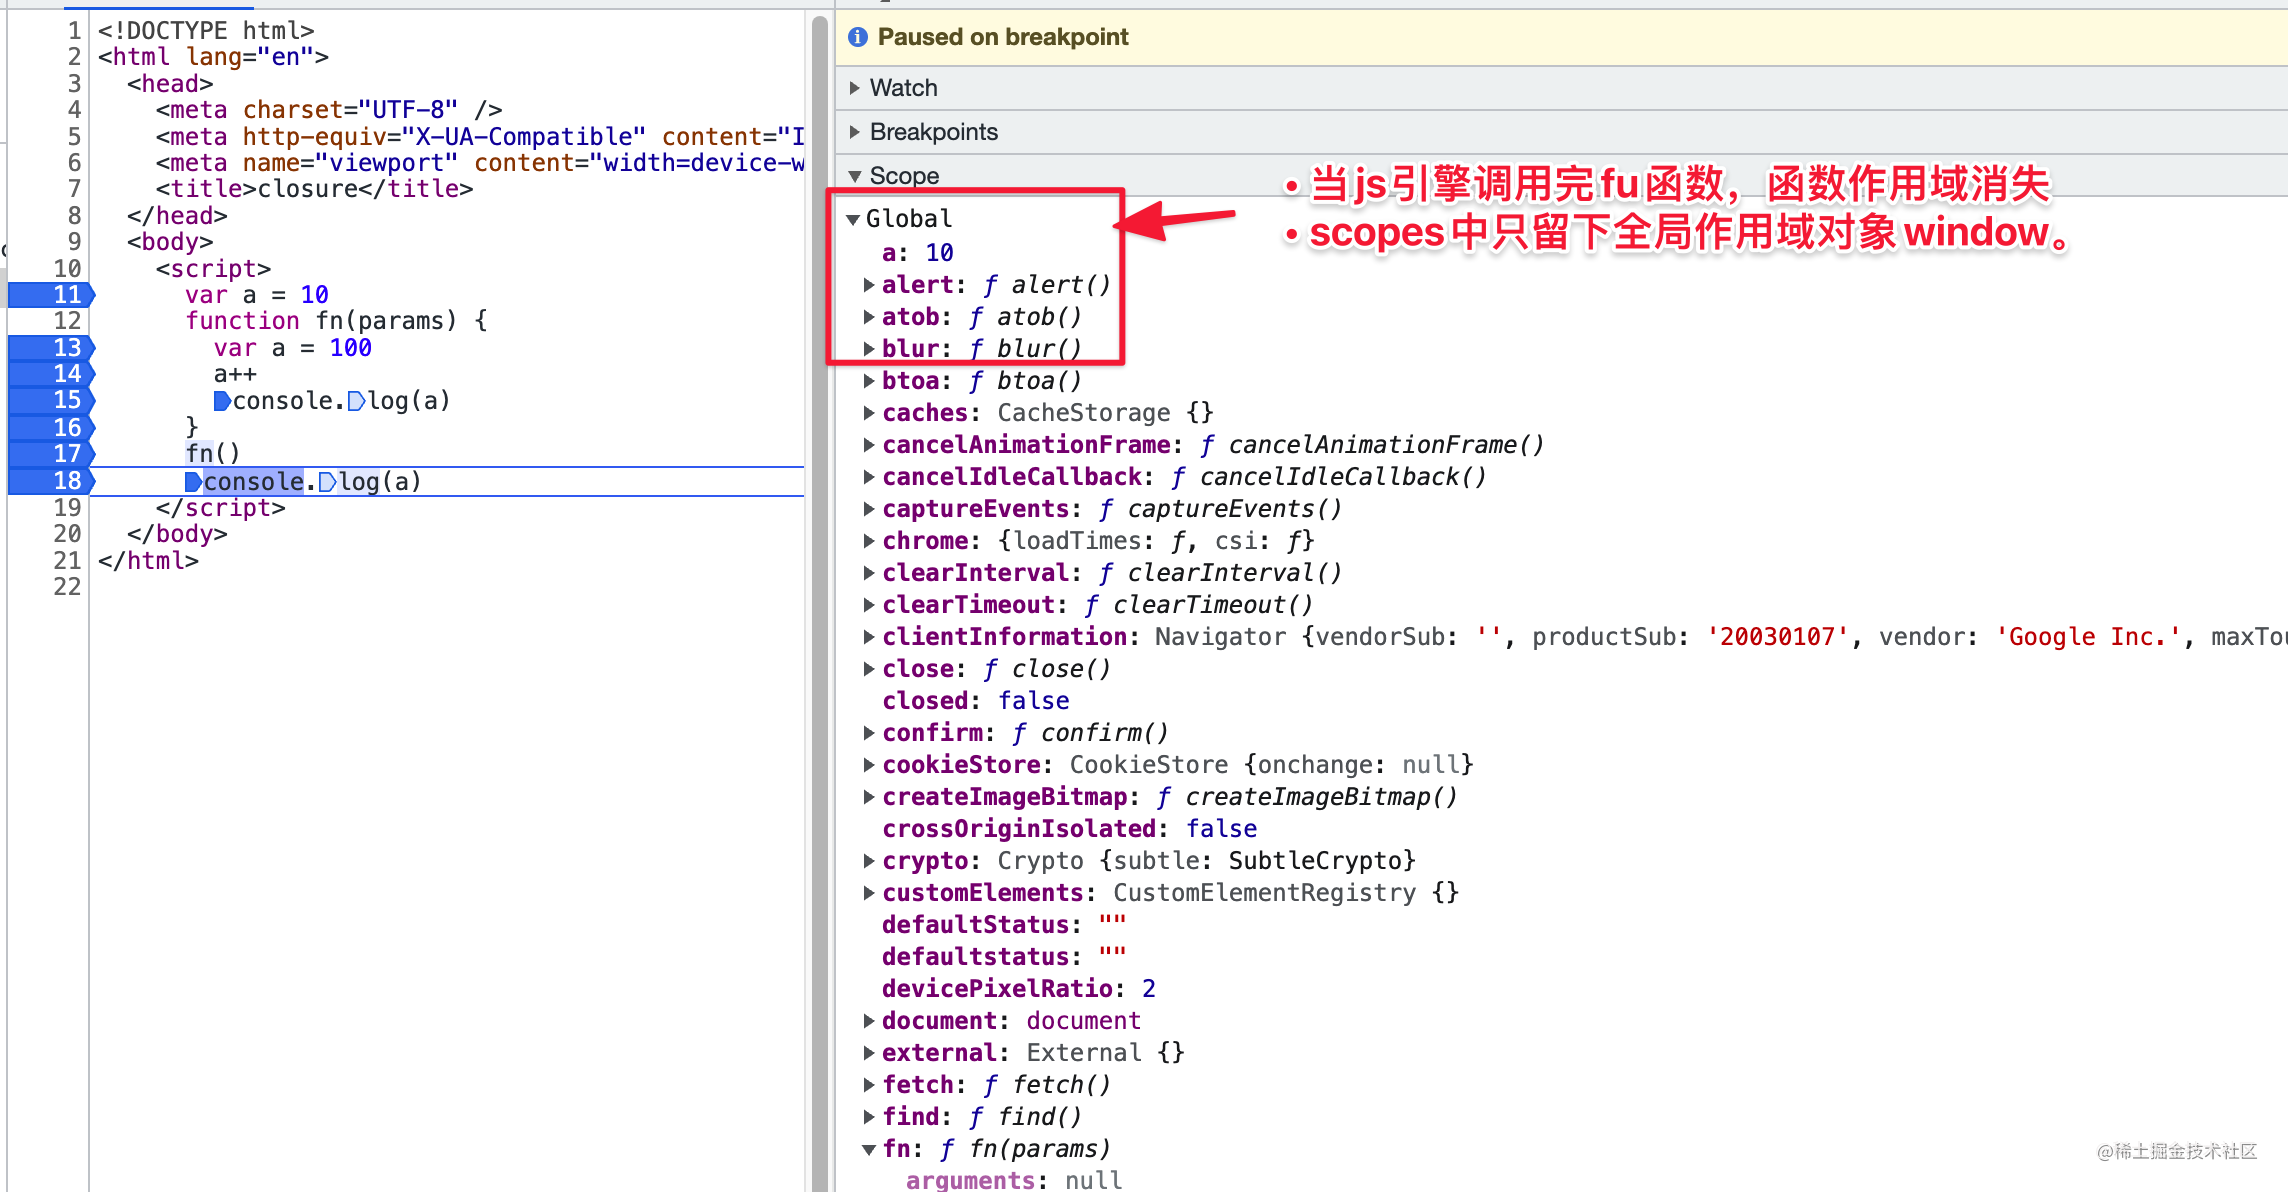2288x1192 pixels.
Task: Click inline breakpoint marker before log on line 18
Action: [x=327, y=482]
